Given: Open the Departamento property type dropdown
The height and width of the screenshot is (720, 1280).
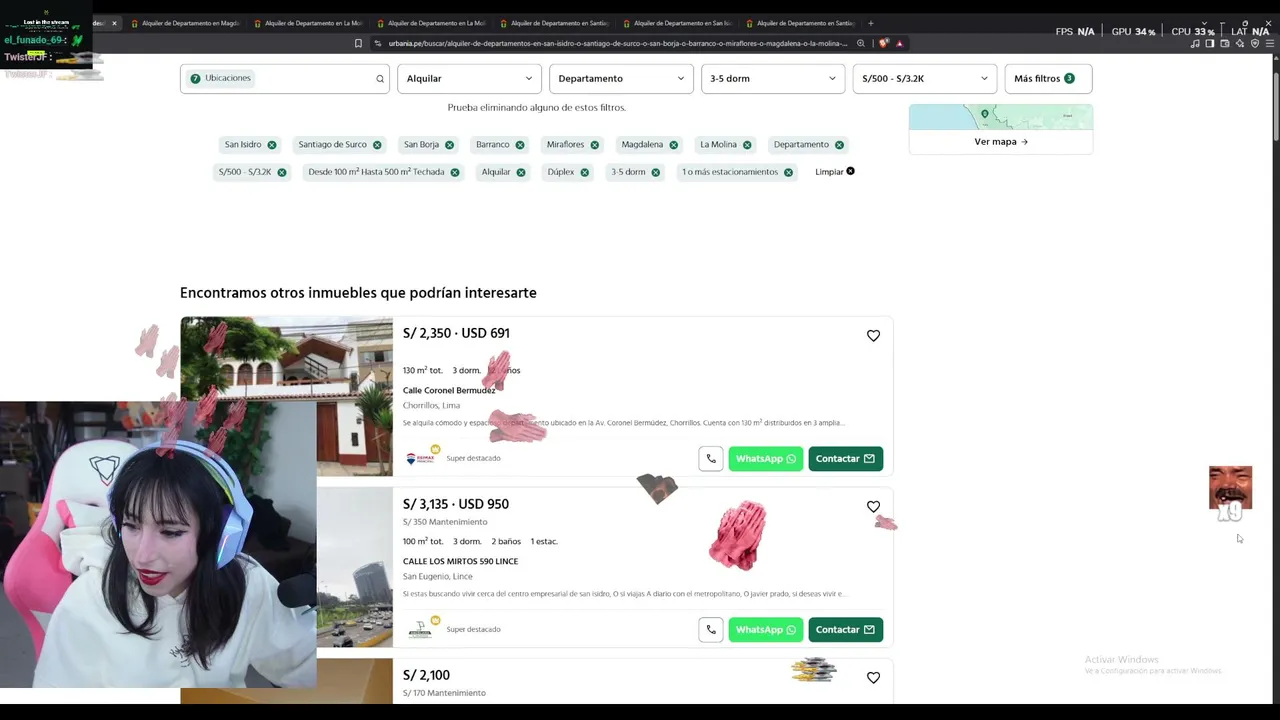Looking at the screenshot, I should click(621, 79).
